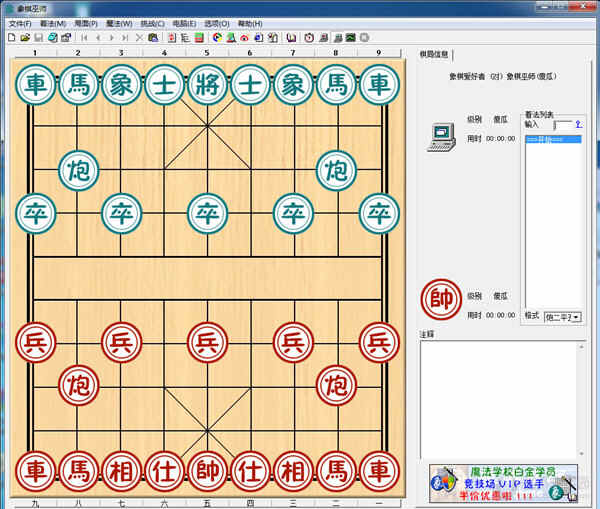
Task: Click the Open file folder icon
Action: click(x=24, y=37)
